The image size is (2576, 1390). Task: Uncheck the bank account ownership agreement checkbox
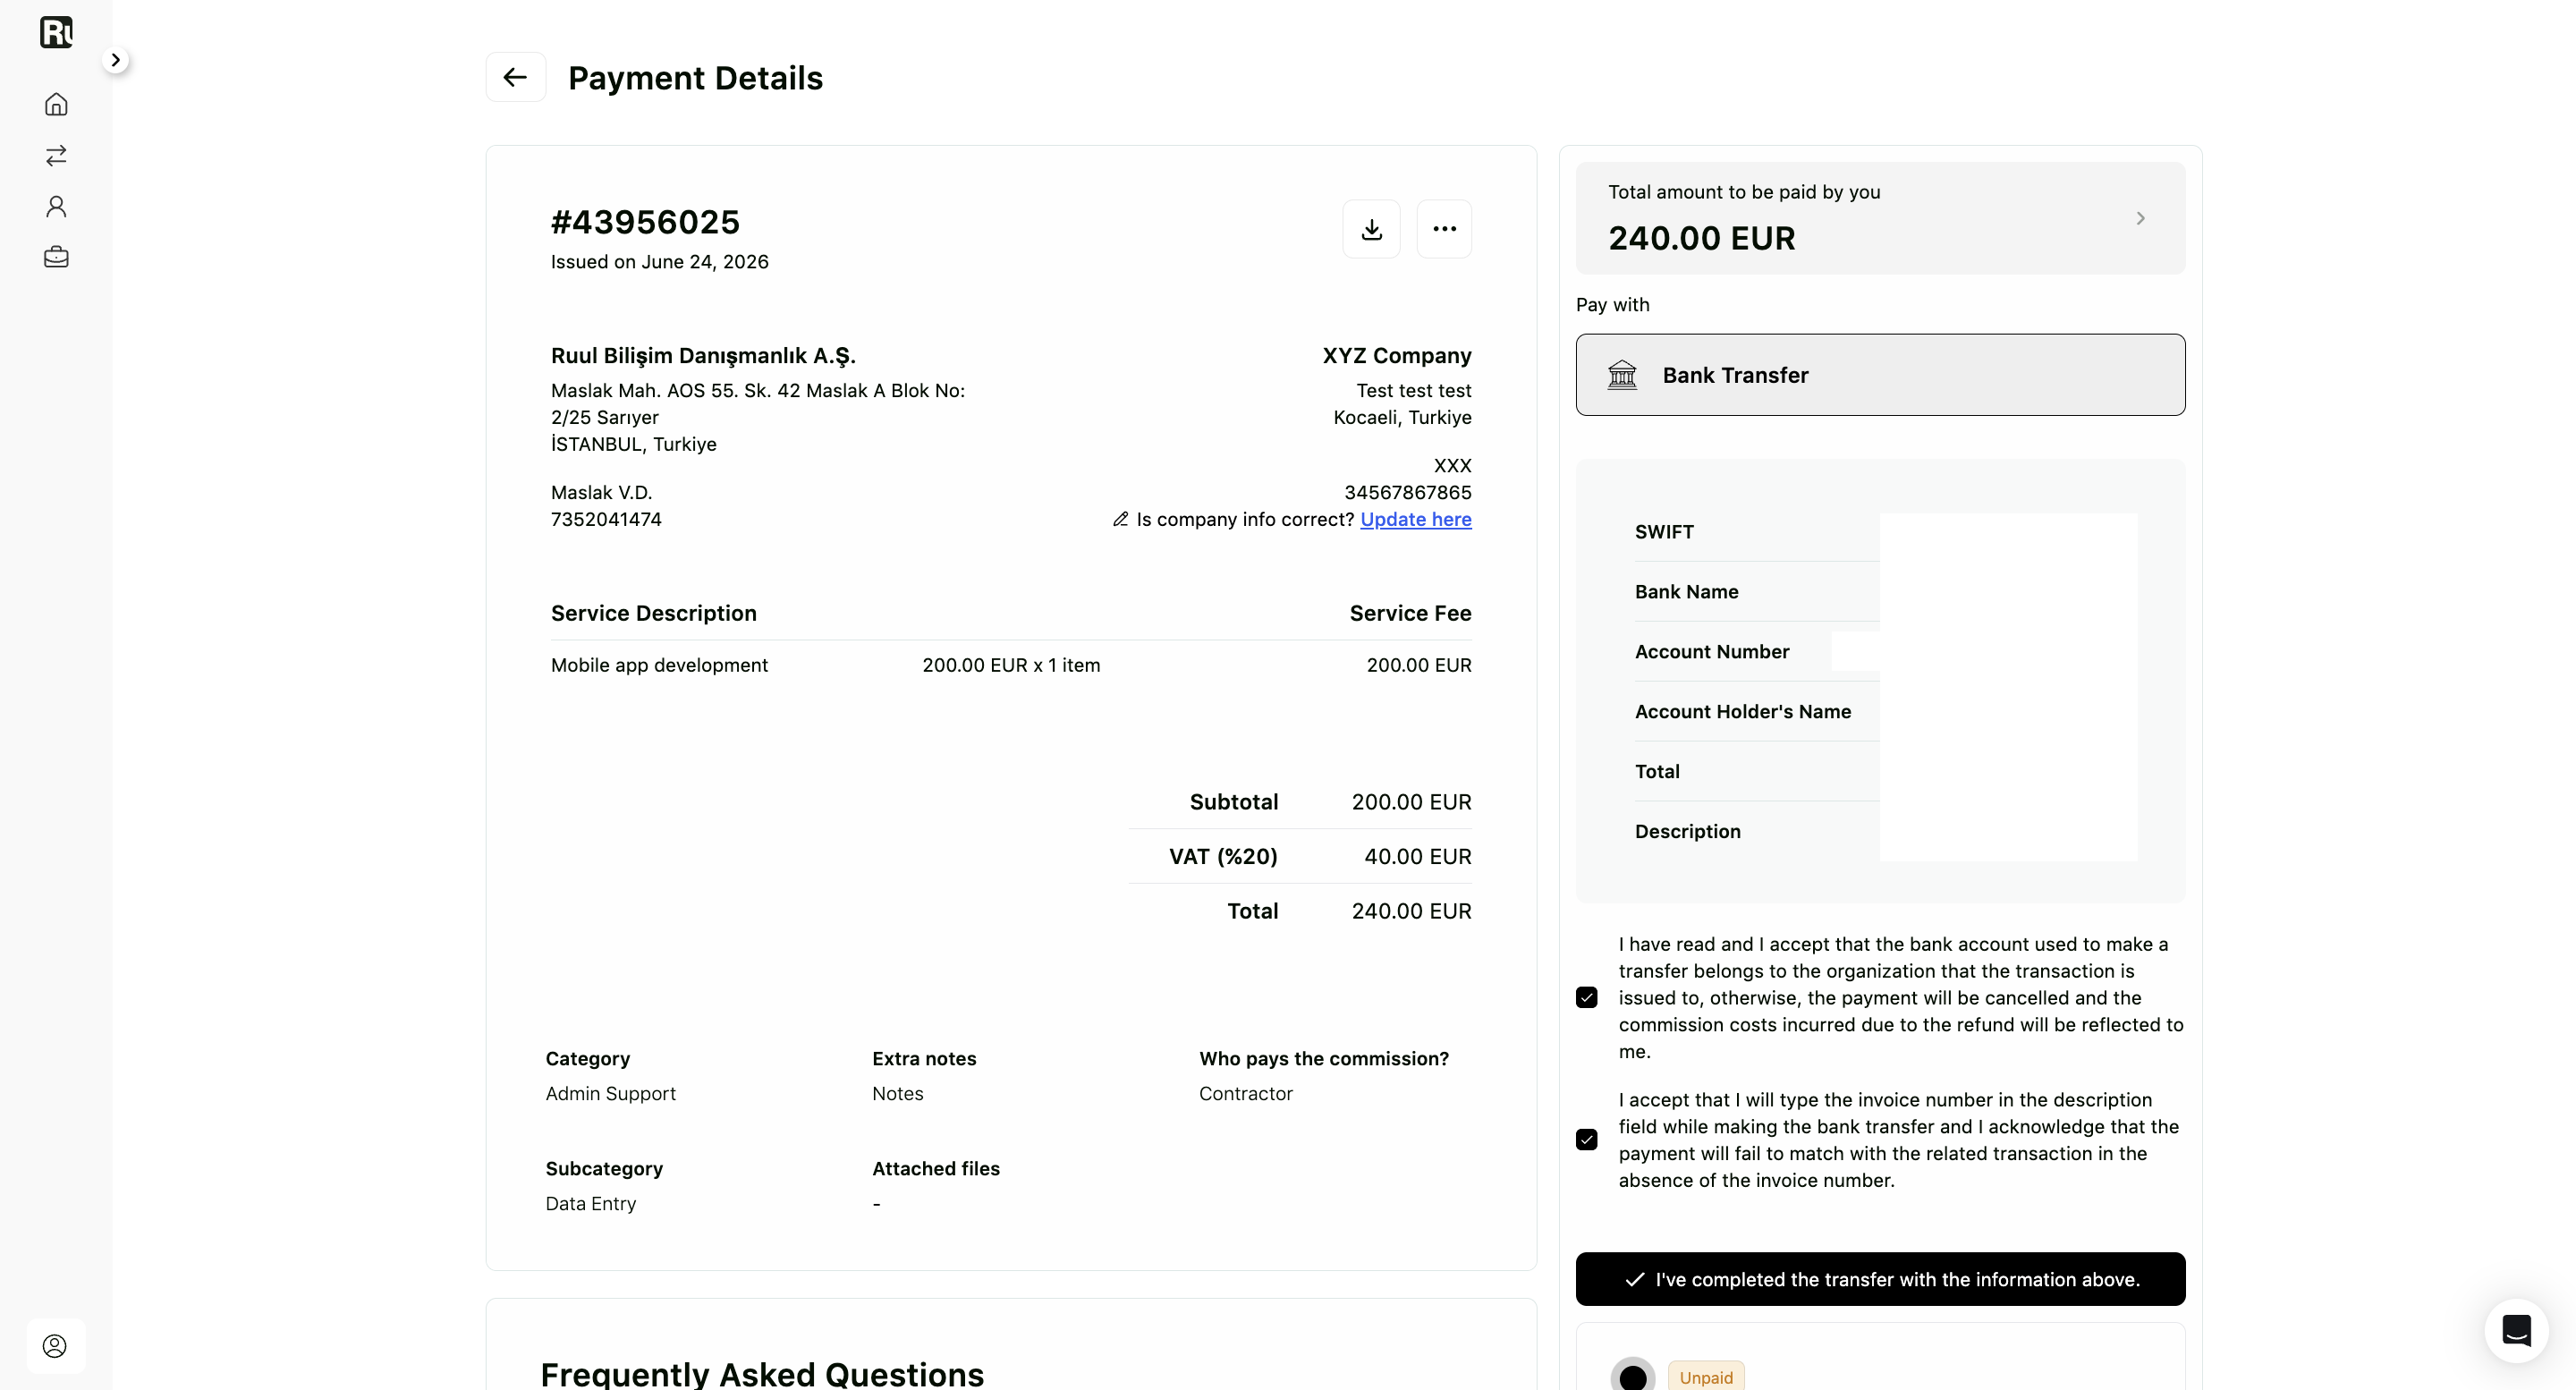pyautogui.click(x=1586, y=997)
